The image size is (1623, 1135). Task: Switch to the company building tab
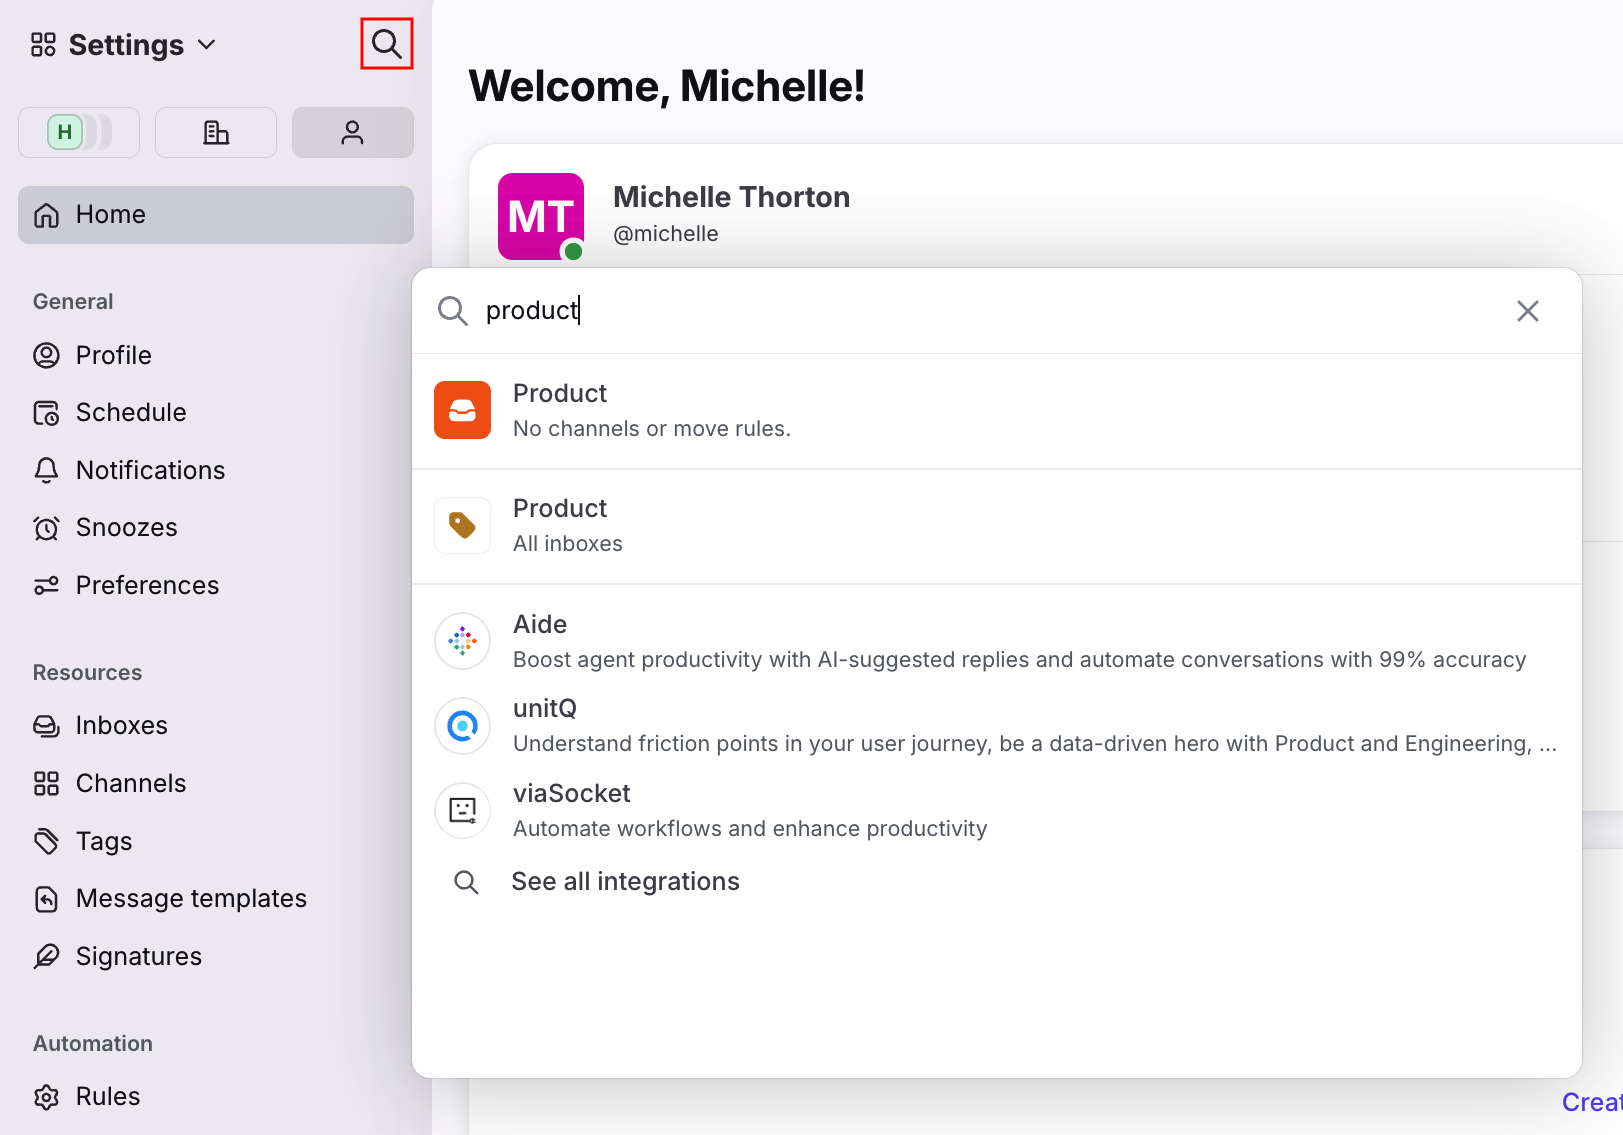point(216,132)
